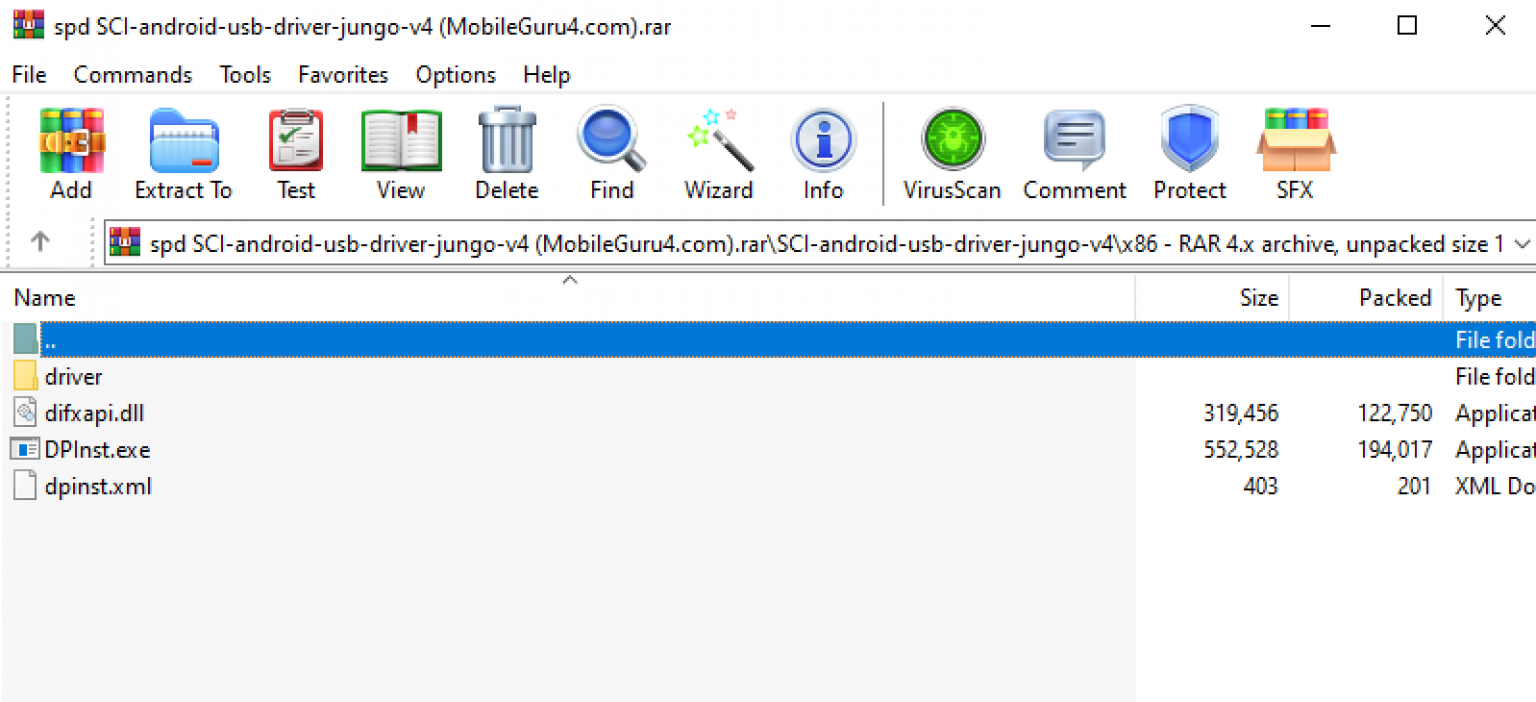1536x702 pixels.
Task: Click the Wizard icon
Action: [x=718, y=150]
